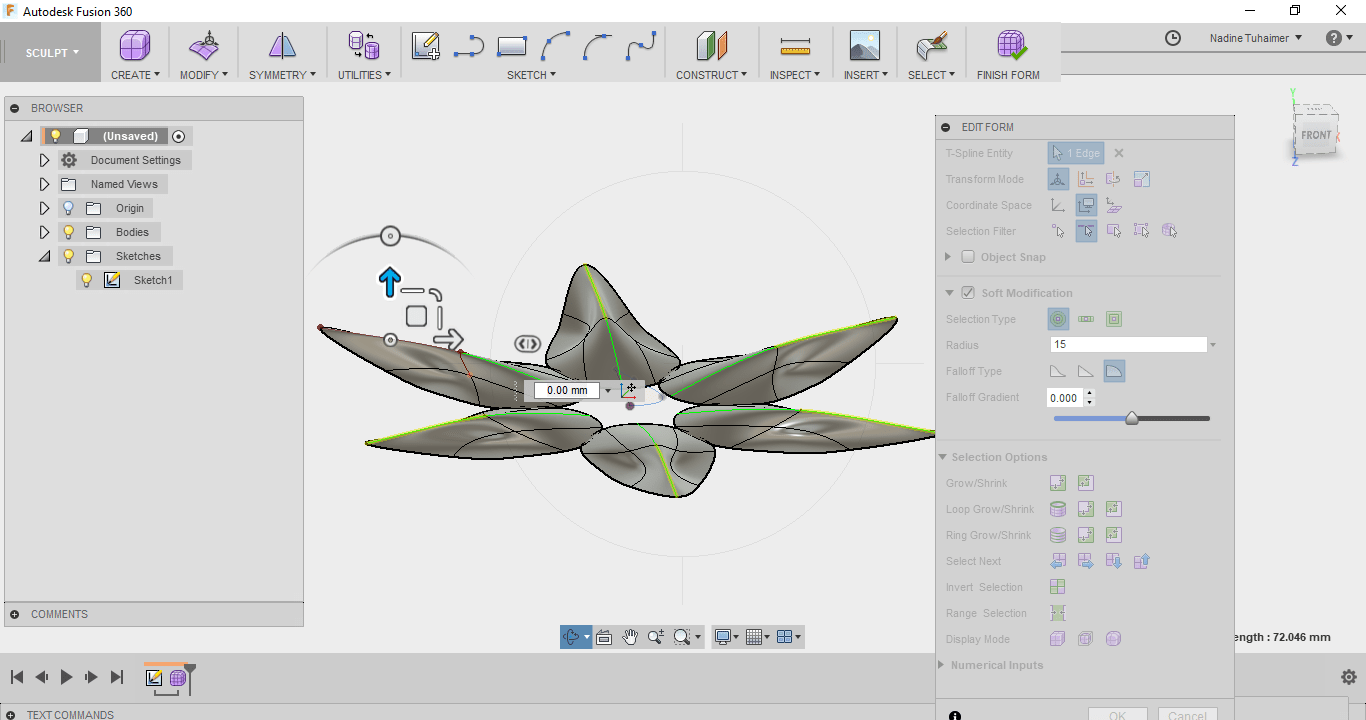
Task: Click the Utilities convert icon
Action: tap(363, 46)
